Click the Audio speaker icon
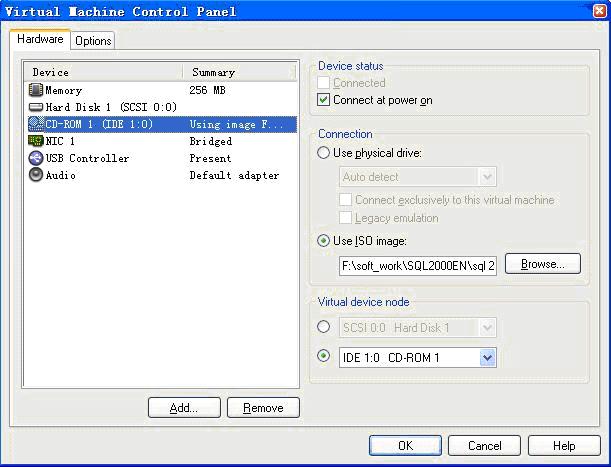Image resolution: width=611 pixels, height=467 pixels. point(36,175)
